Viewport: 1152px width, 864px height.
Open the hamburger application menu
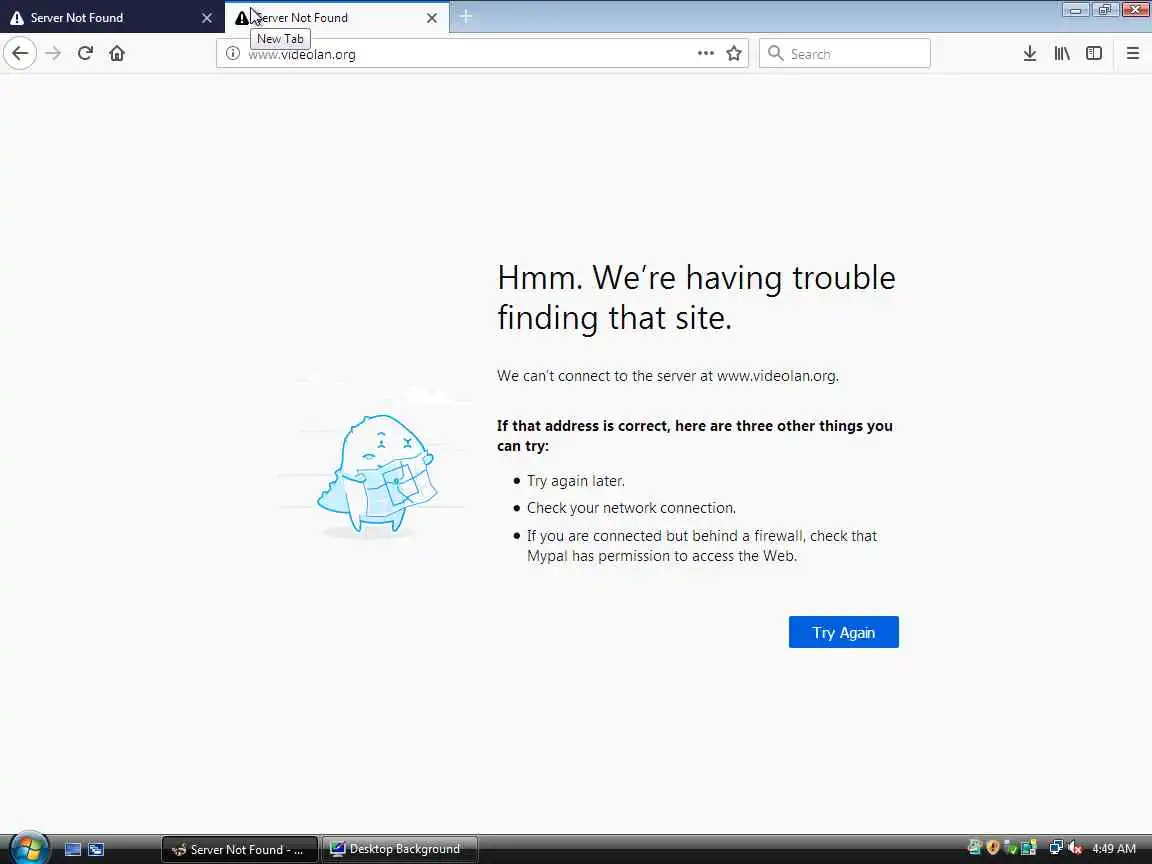pyautogui.click(x=1133, y=53)
